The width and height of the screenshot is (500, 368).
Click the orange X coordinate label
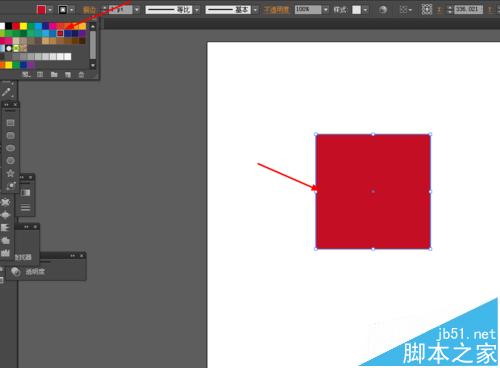point(440,10)
